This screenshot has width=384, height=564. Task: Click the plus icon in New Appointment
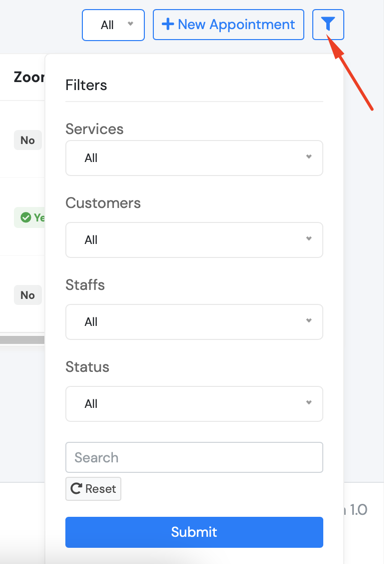168,24
